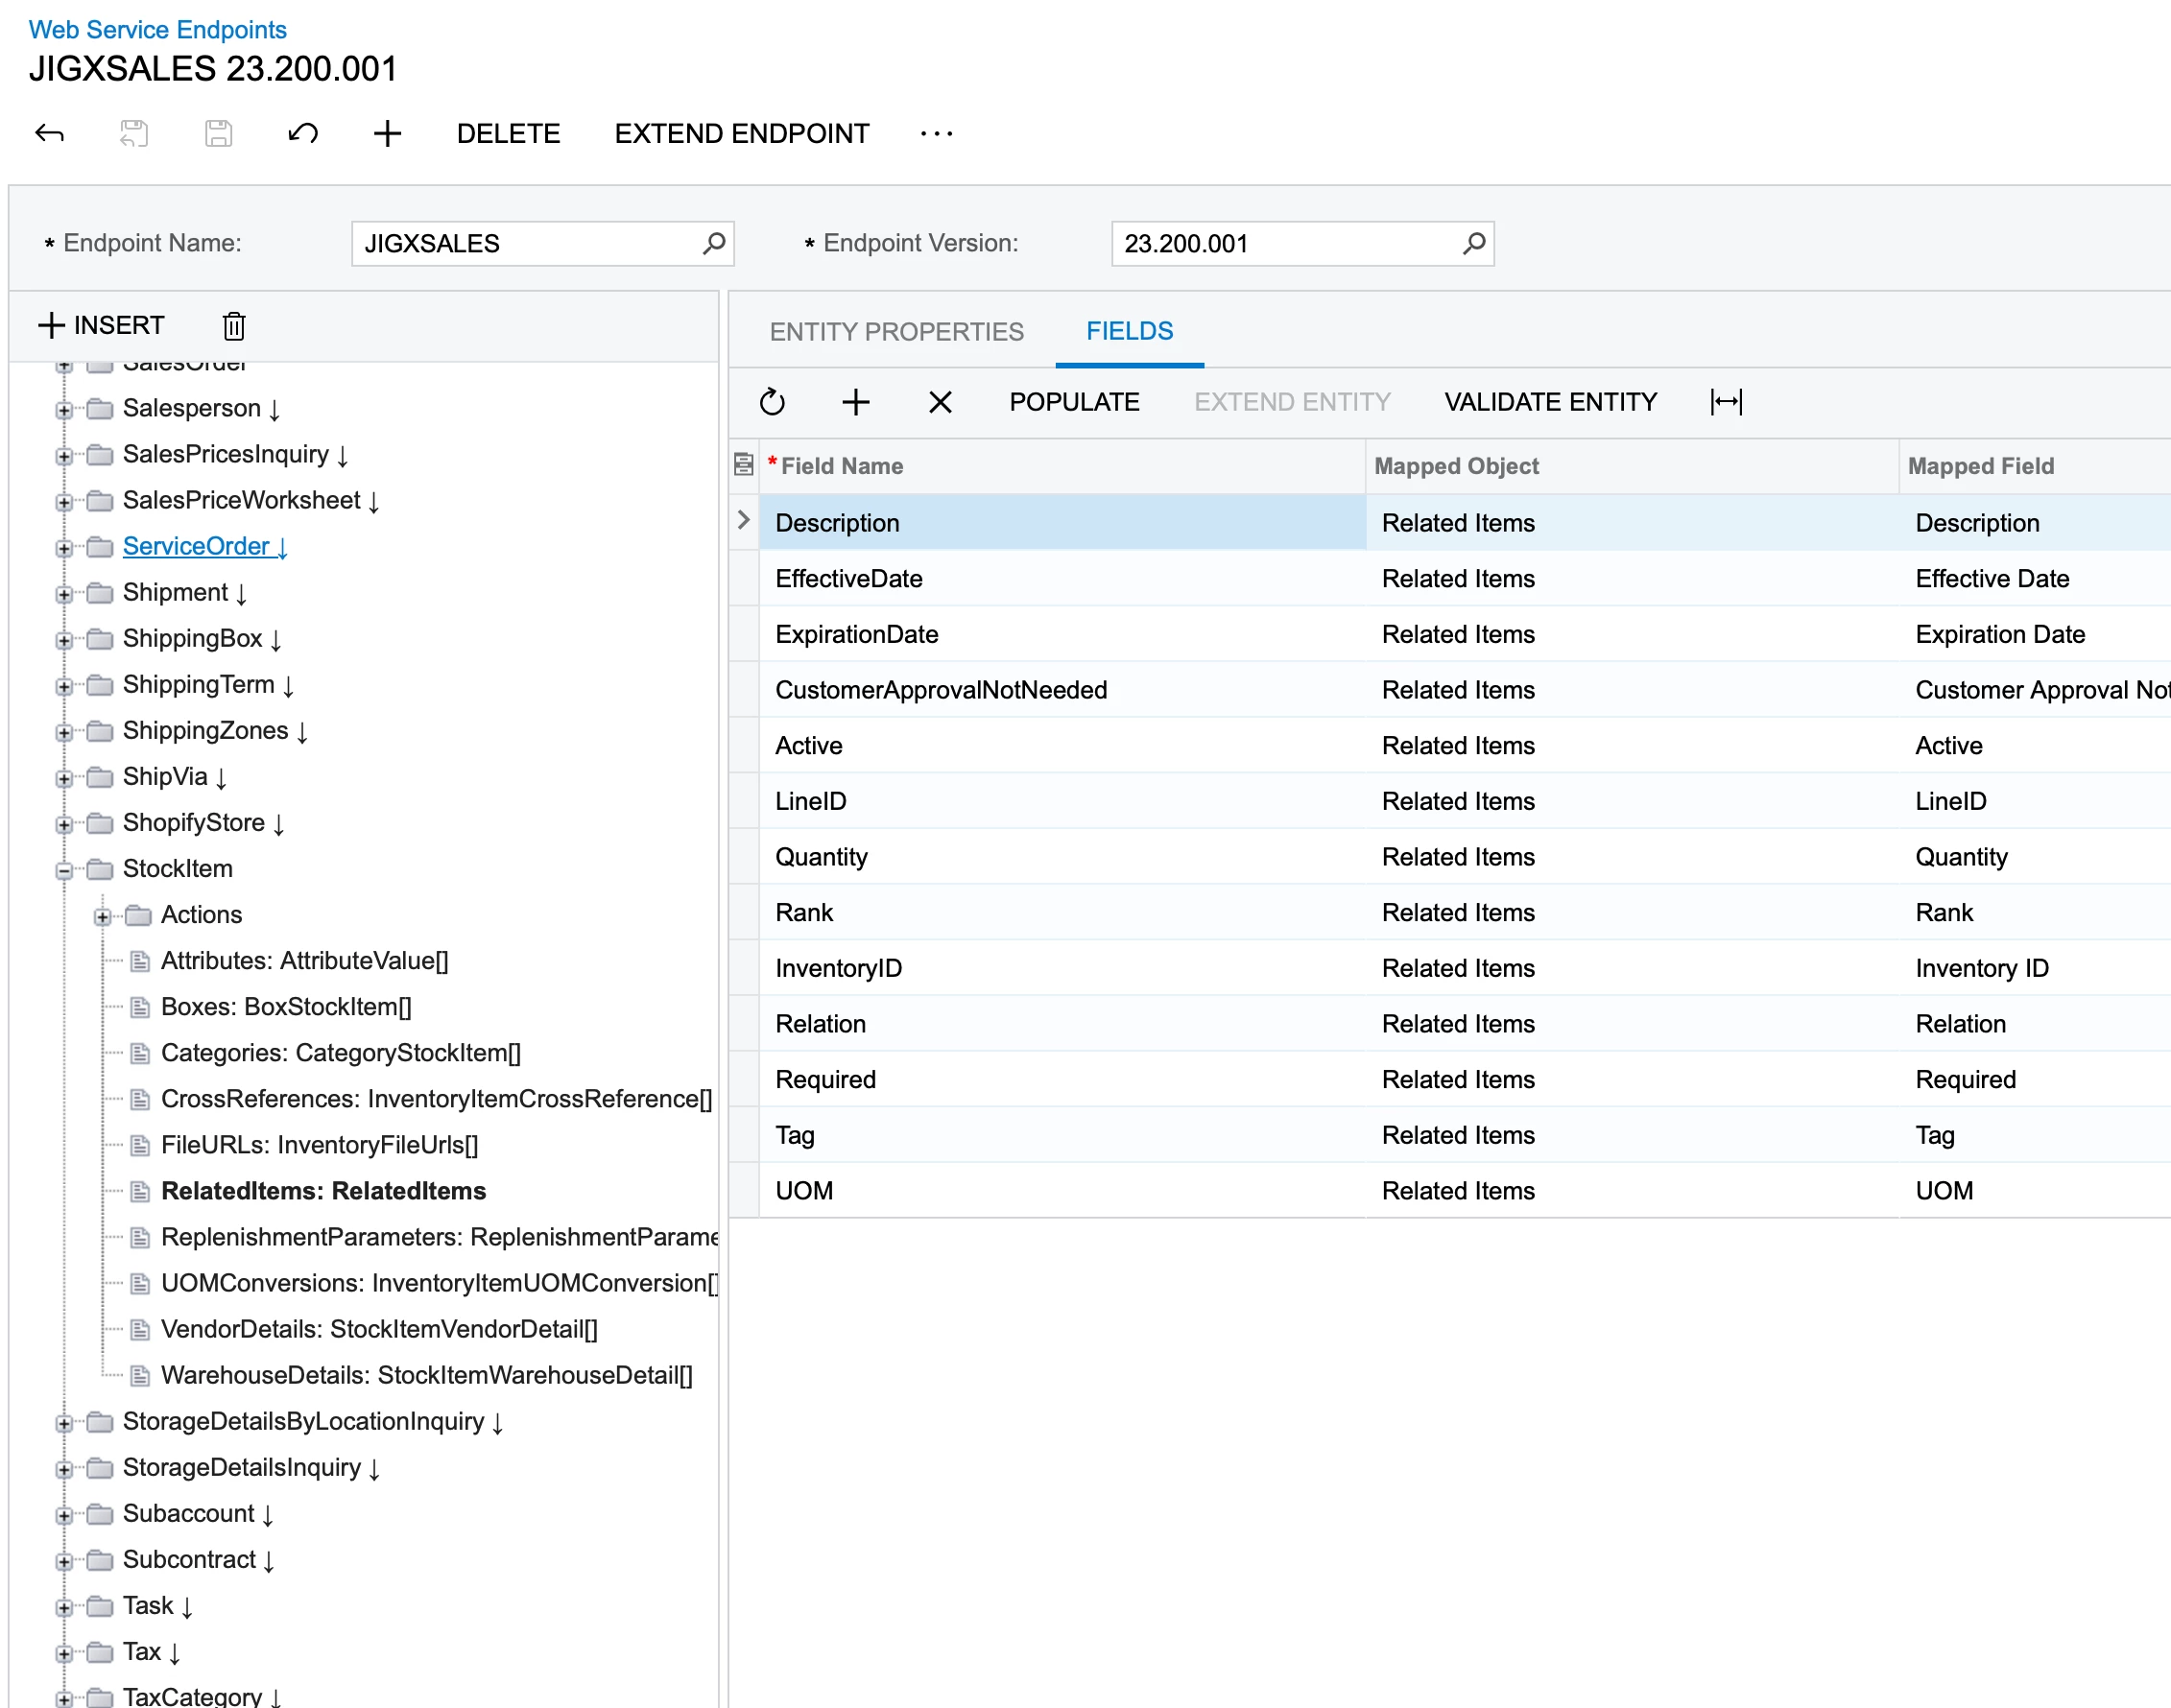Viewport: 2171px width, 1708px height.
Task: Click the undo/cancel toolbar icon
Action: point(303,133)
